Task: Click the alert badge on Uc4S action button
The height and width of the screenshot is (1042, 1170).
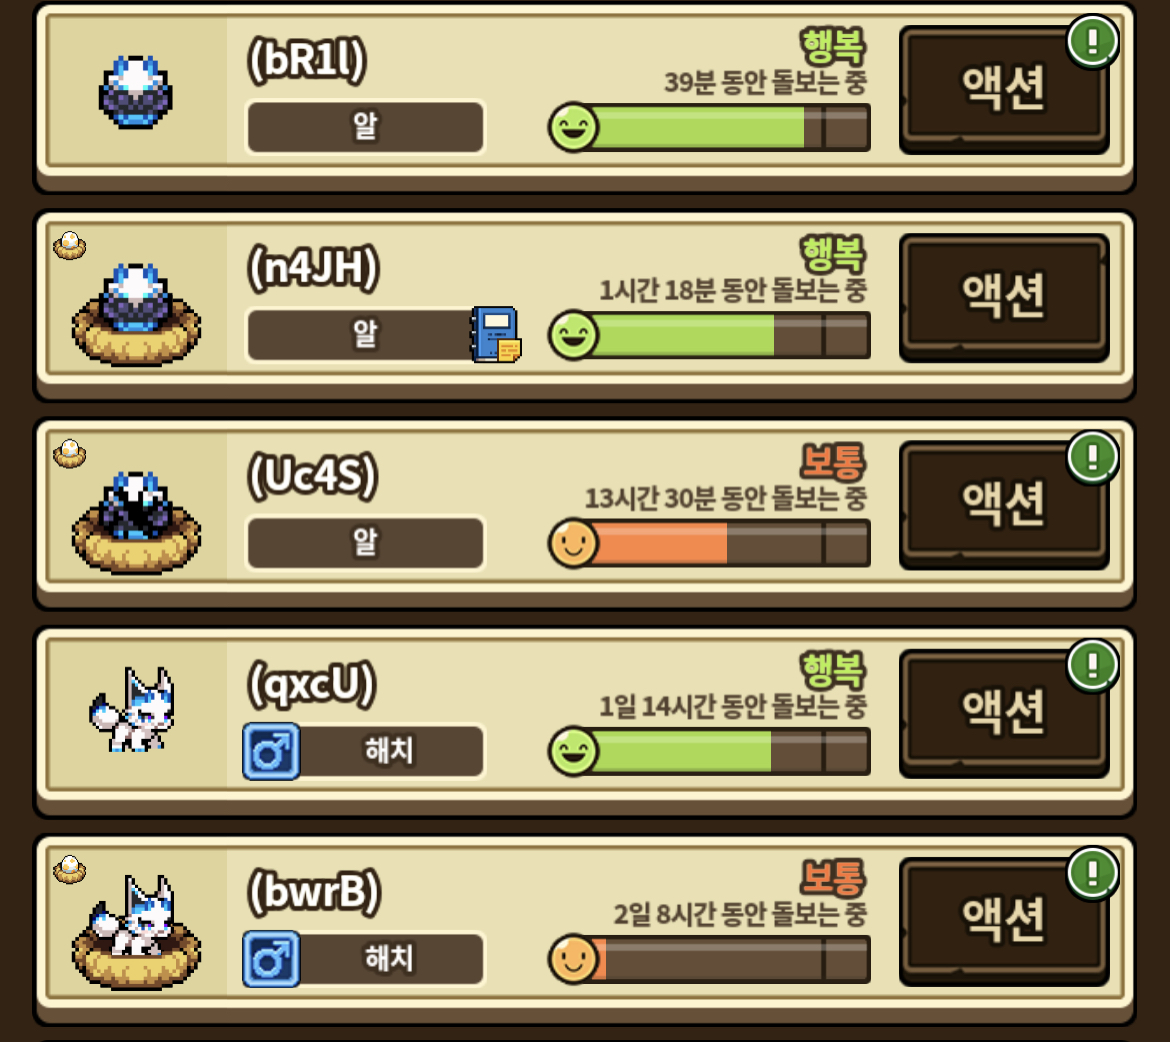Action: pos(1092,457)
